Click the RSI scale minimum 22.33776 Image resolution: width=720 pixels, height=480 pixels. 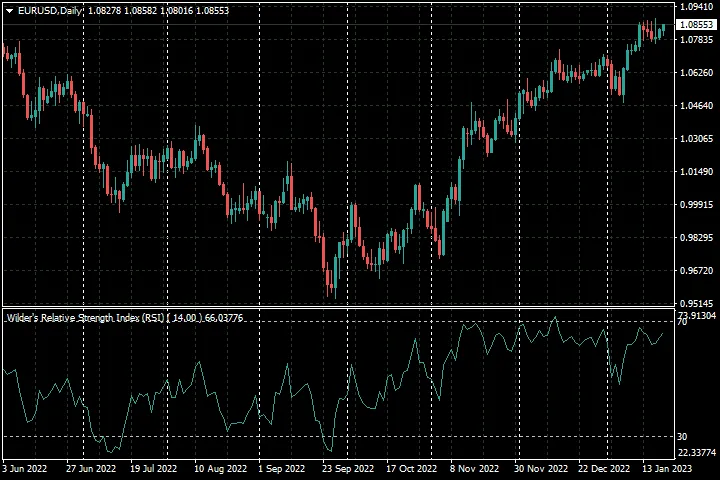(x=697, y=453)
